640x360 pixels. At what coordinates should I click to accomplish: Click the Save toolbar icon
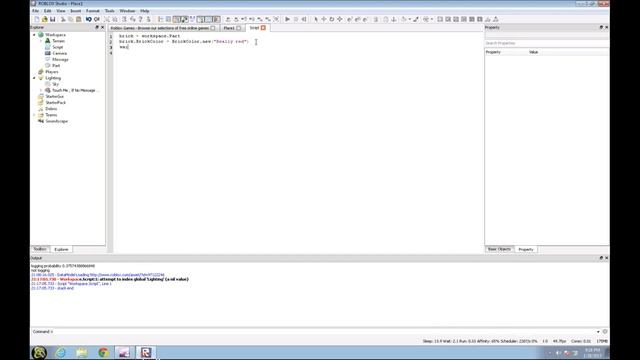[x=53, y=19]
